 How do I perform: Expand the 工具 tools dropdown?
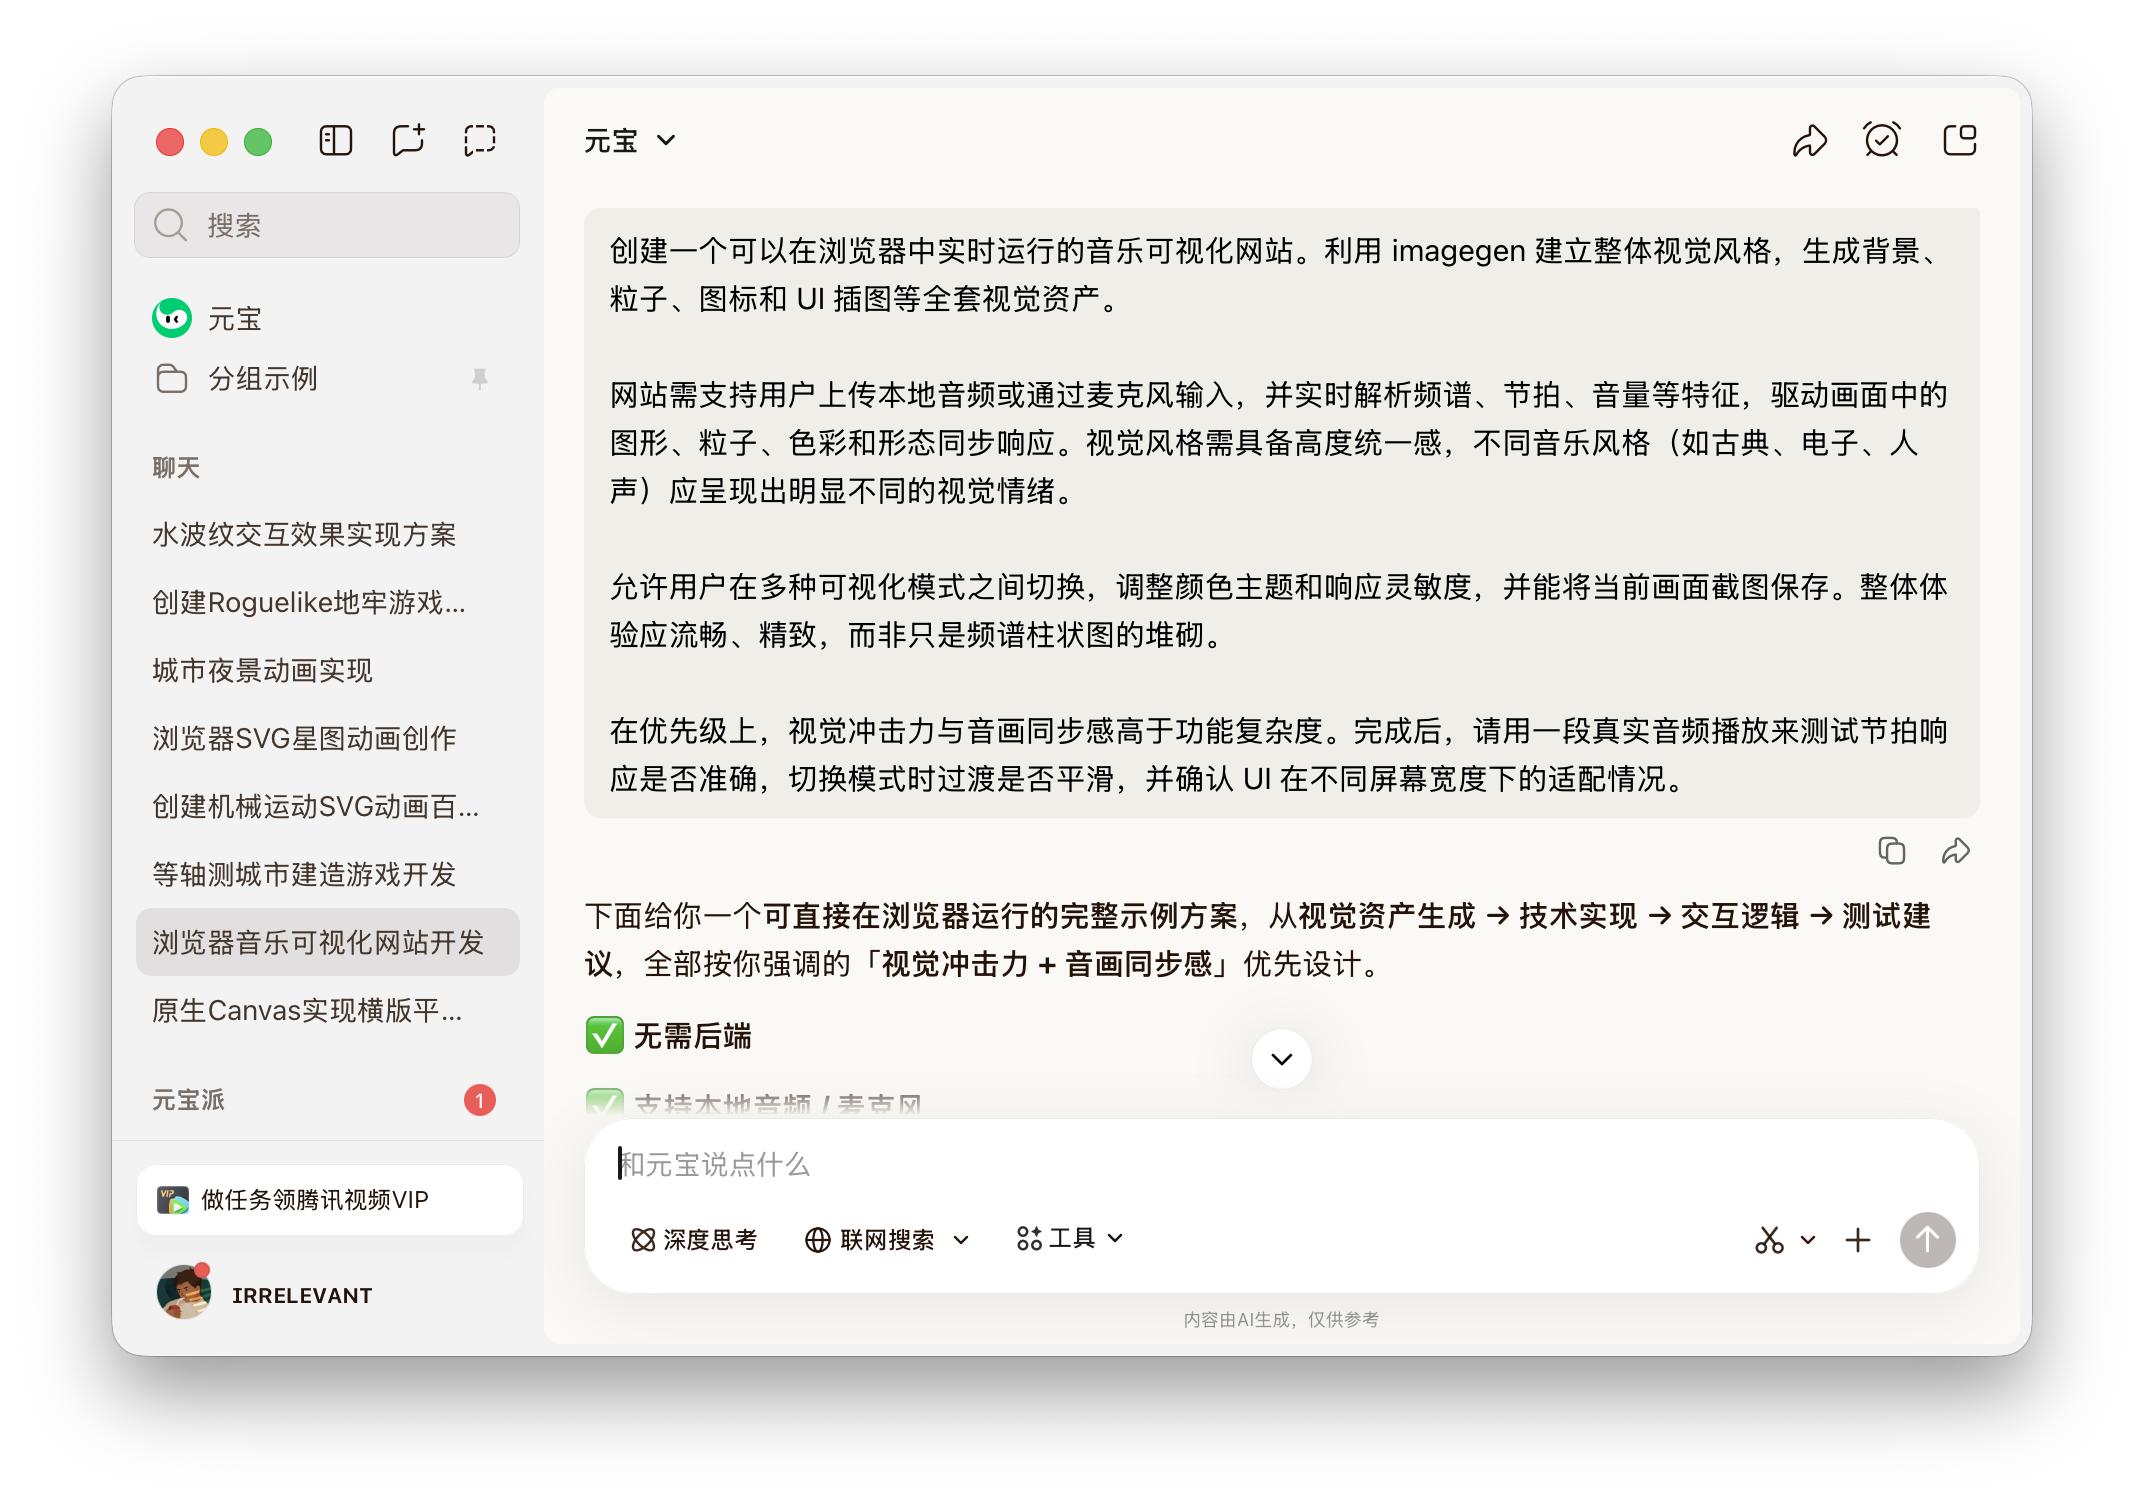pyautogui.click(x=1070, y=1239)
